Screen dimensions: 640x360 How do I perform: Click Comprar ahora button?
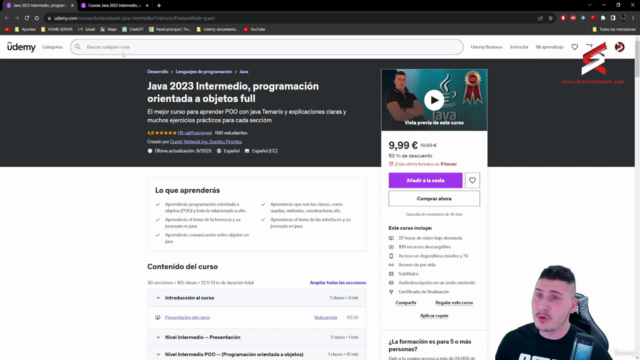pyautogui.click(x=434, y=199)
